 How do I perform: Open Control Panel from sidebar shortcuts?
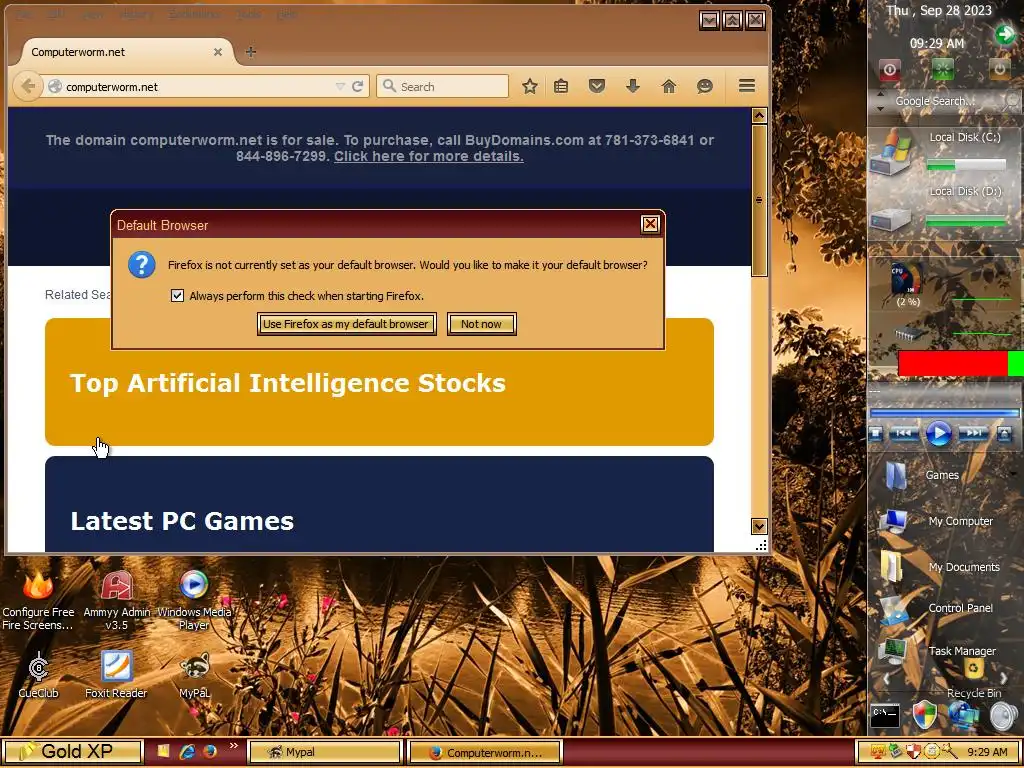937,608
